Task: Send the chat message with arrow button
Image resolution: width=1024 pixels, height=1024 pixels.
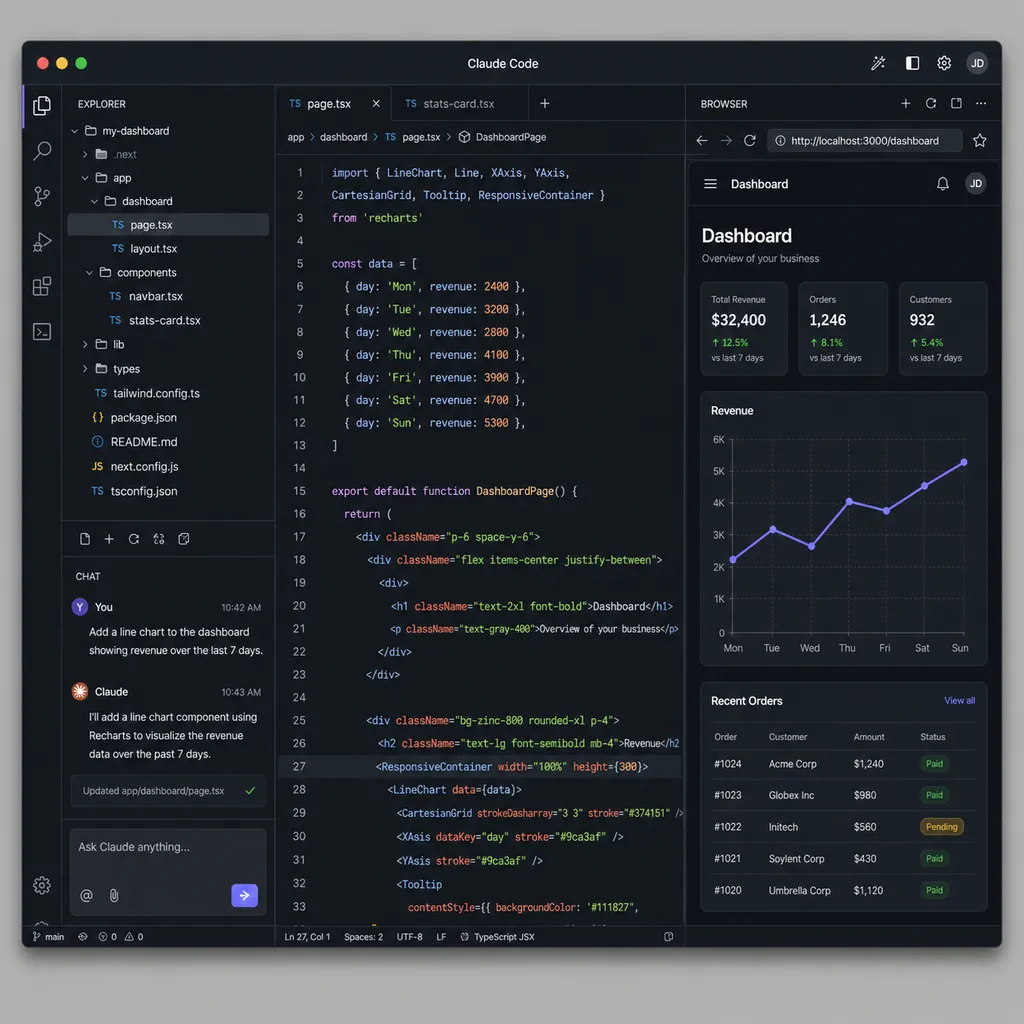Action: [244, 895]
